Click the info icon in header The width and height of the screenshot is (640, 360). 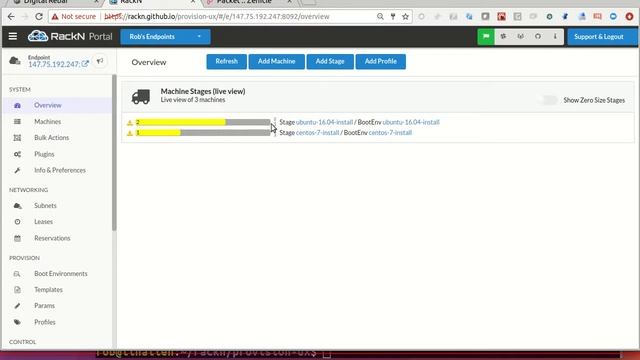pos(555,37)
